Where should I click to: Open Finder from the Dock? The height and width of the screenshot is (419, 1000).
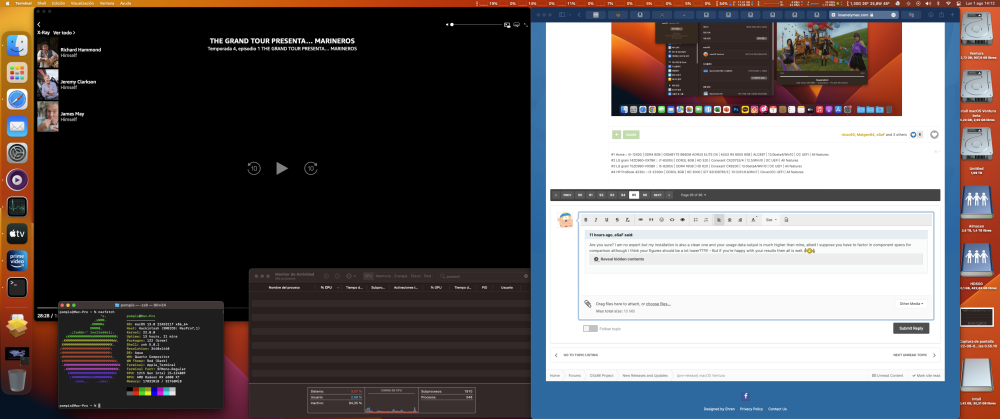[17, 45]
